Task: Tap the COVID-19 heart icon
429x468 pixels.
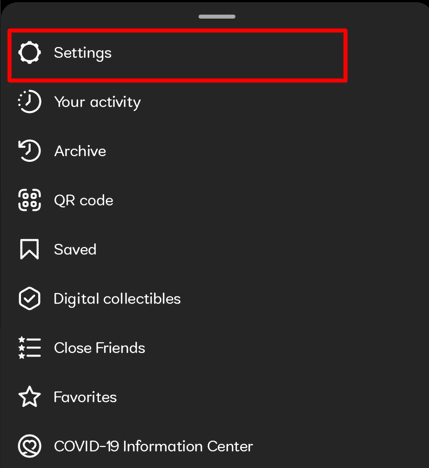Action: click(30, 446)
